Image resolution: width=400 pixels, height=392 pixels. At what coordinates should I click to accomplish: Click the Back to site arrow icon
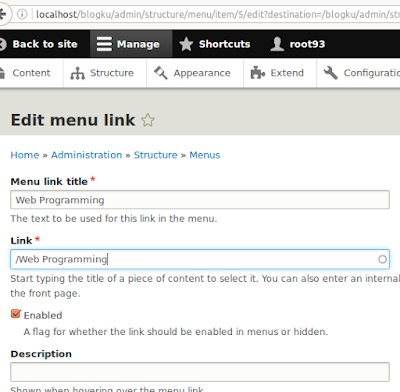(x=3, y=44)
